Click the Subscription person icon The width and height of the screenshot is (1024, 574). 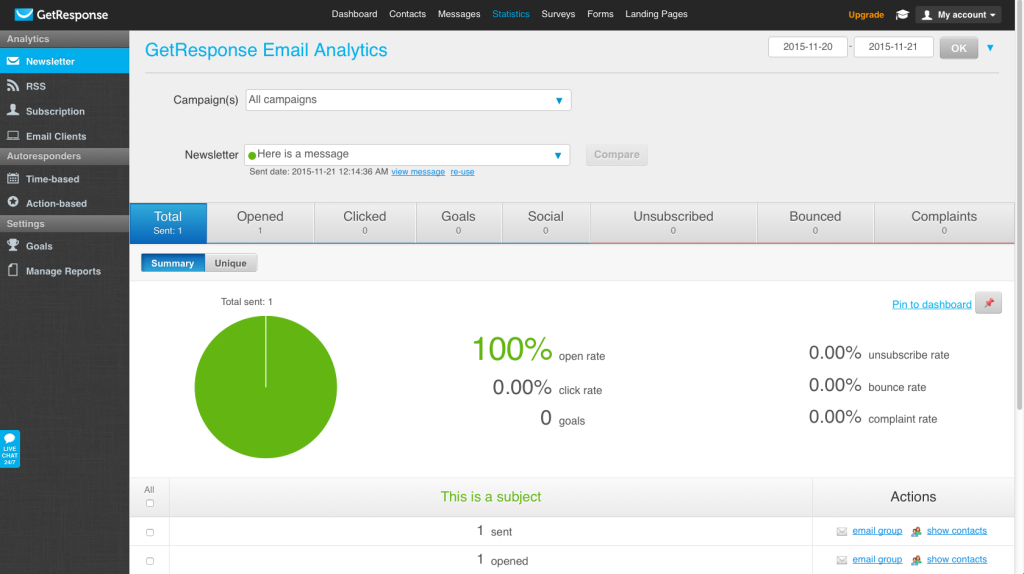[13, 110]
